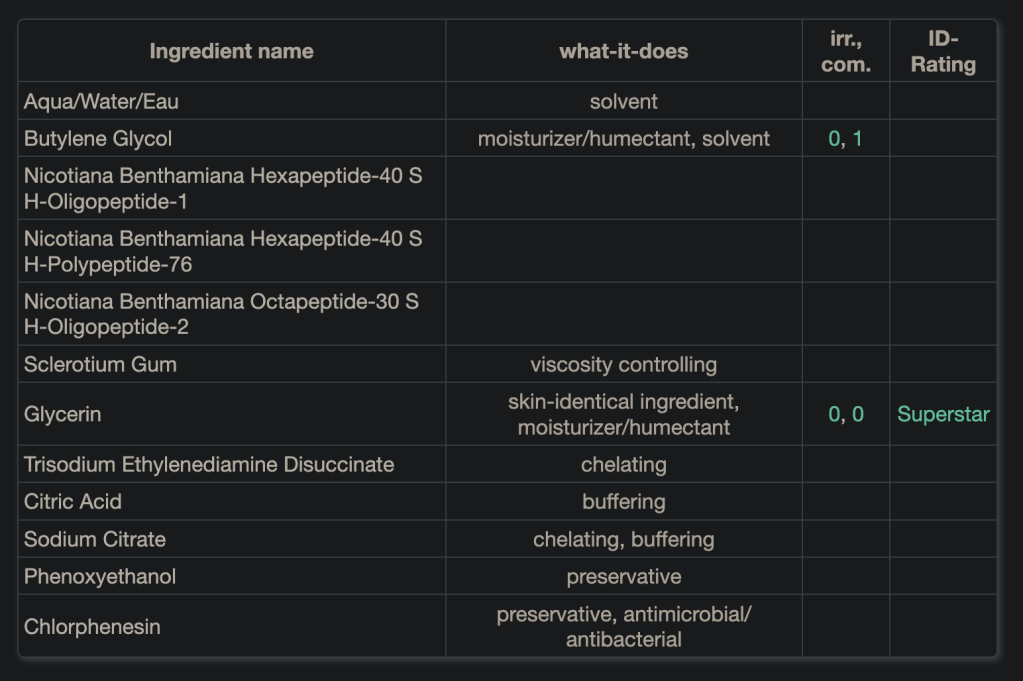Open the Hexapeptide-40 SH-Oligopeptide-1 ingredient
Screen dimensions: 1023x681
[222, 189]
